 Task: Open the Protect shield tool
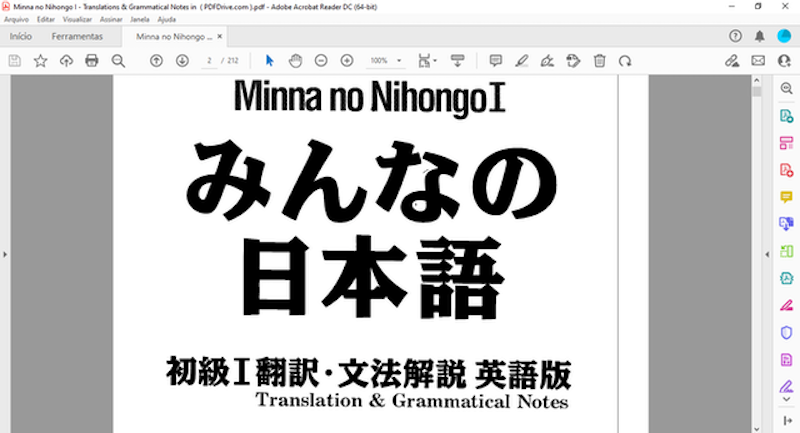(x=786, y=333)
